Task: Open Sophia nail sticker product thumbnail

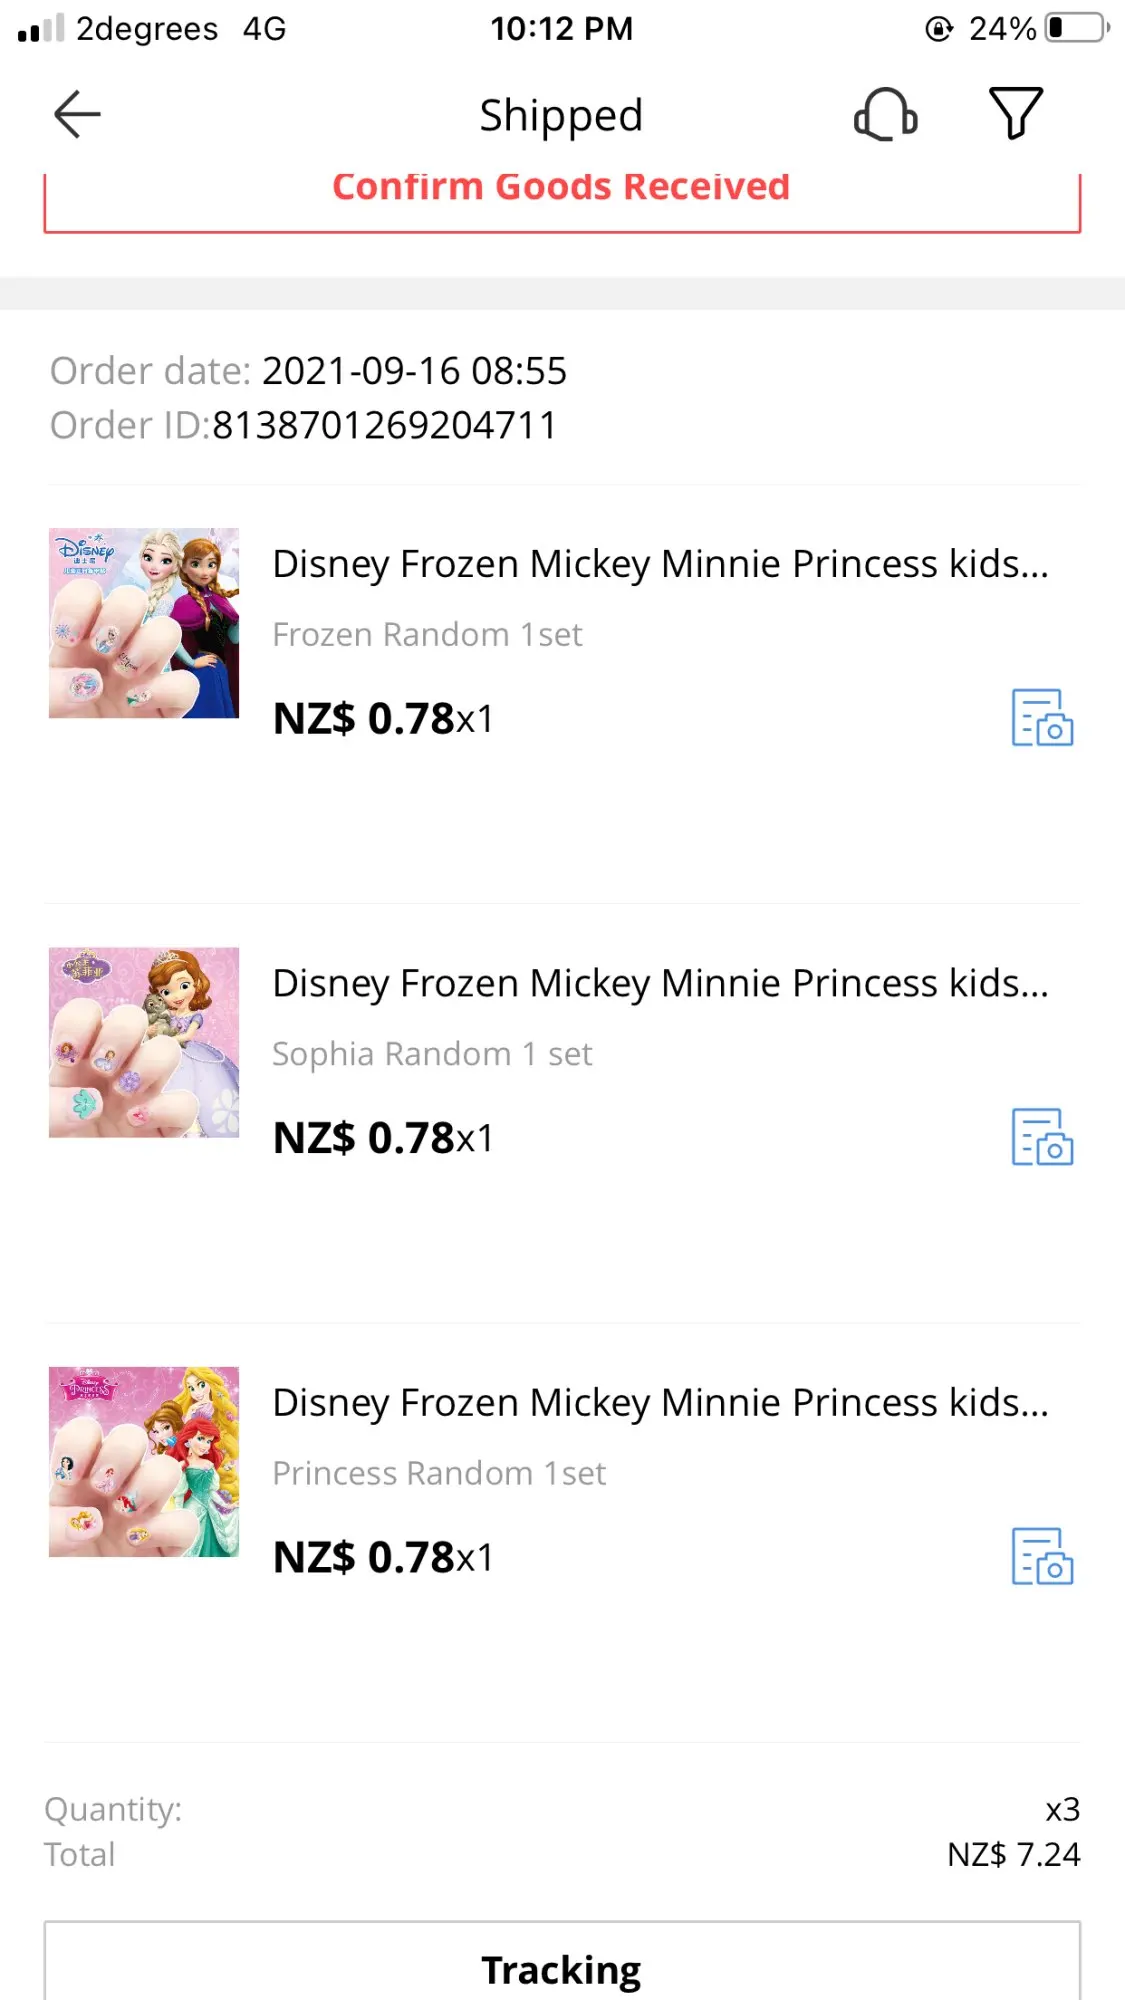Action: coord(144,1042)
